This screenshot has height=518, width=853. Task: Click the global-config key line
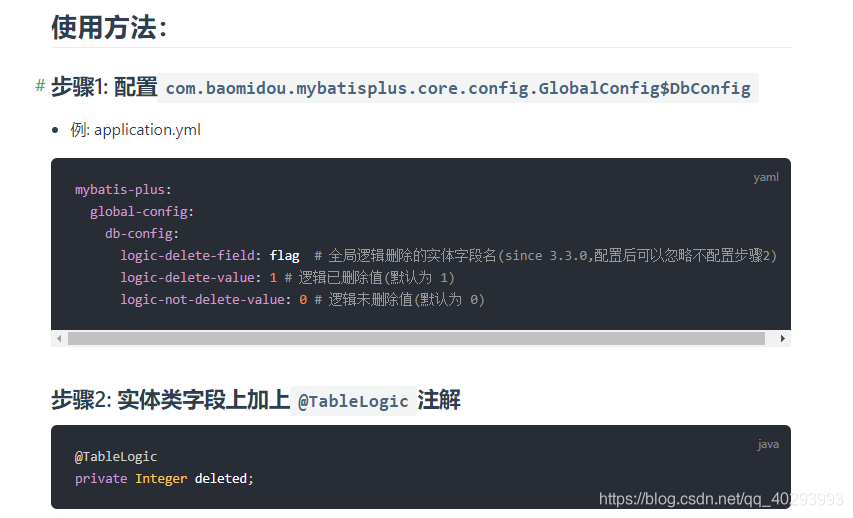tap(141, 212)
